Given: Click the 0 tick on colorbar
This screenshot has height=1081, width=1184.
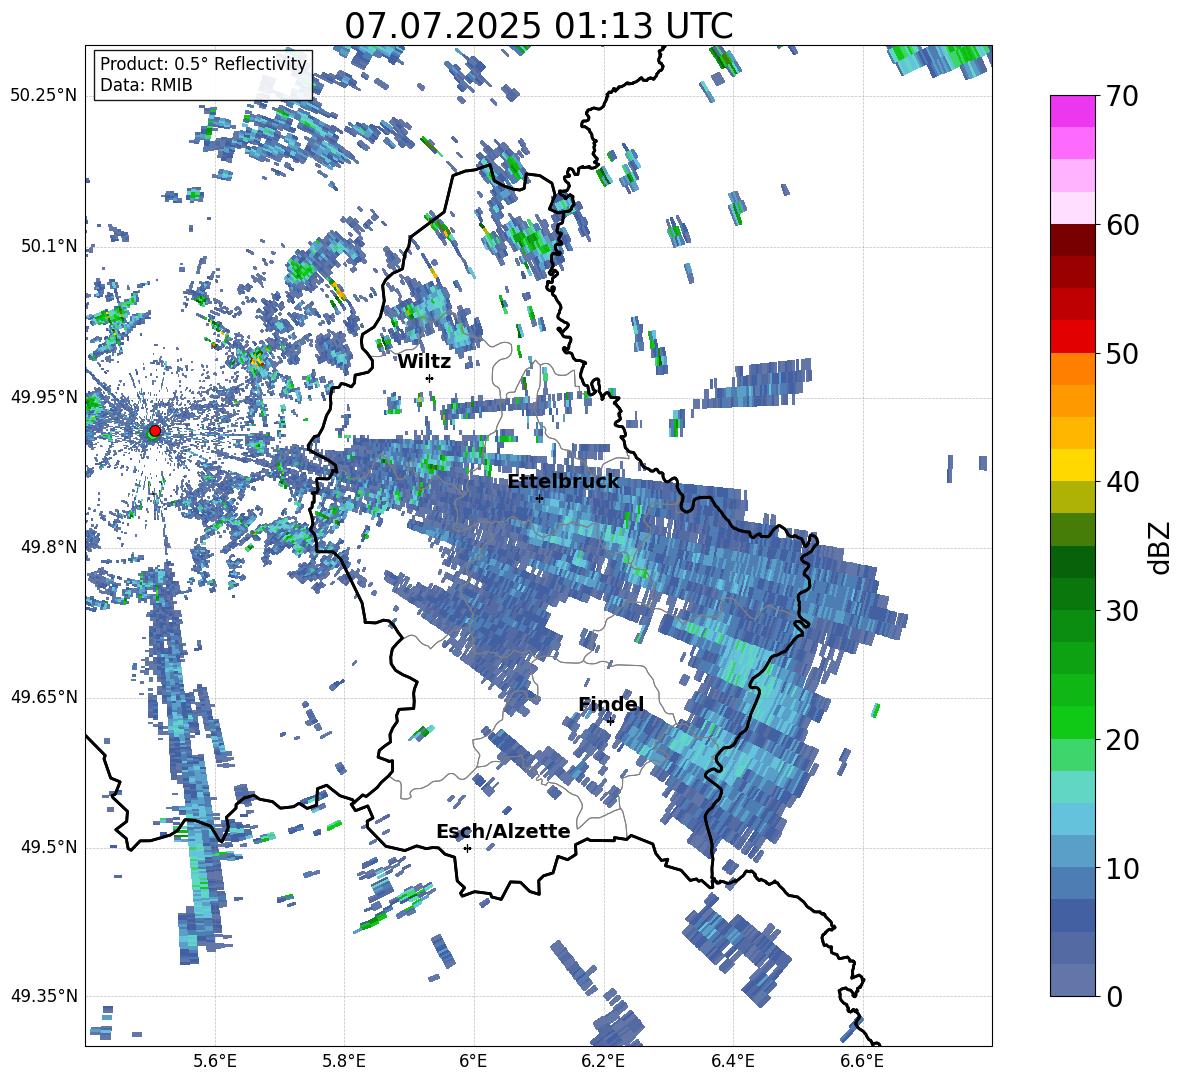Looking at the screenshot, I should click(x=1114, y=996).
